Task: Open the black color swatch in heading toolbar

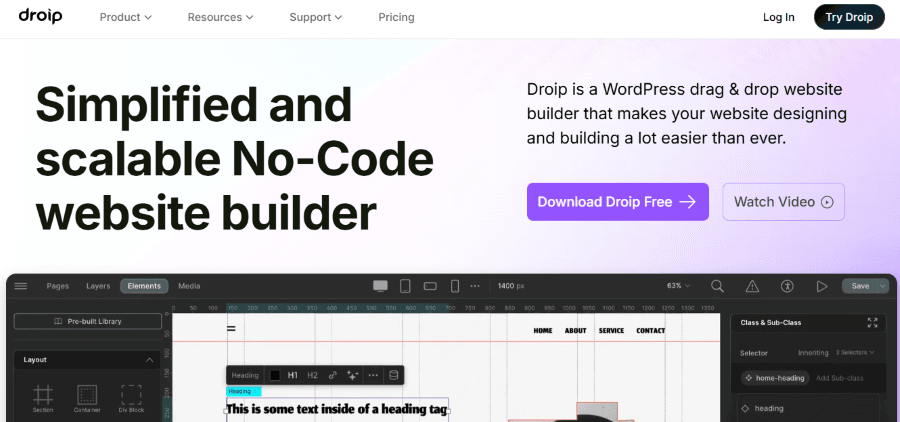Action: coord(275,375)
